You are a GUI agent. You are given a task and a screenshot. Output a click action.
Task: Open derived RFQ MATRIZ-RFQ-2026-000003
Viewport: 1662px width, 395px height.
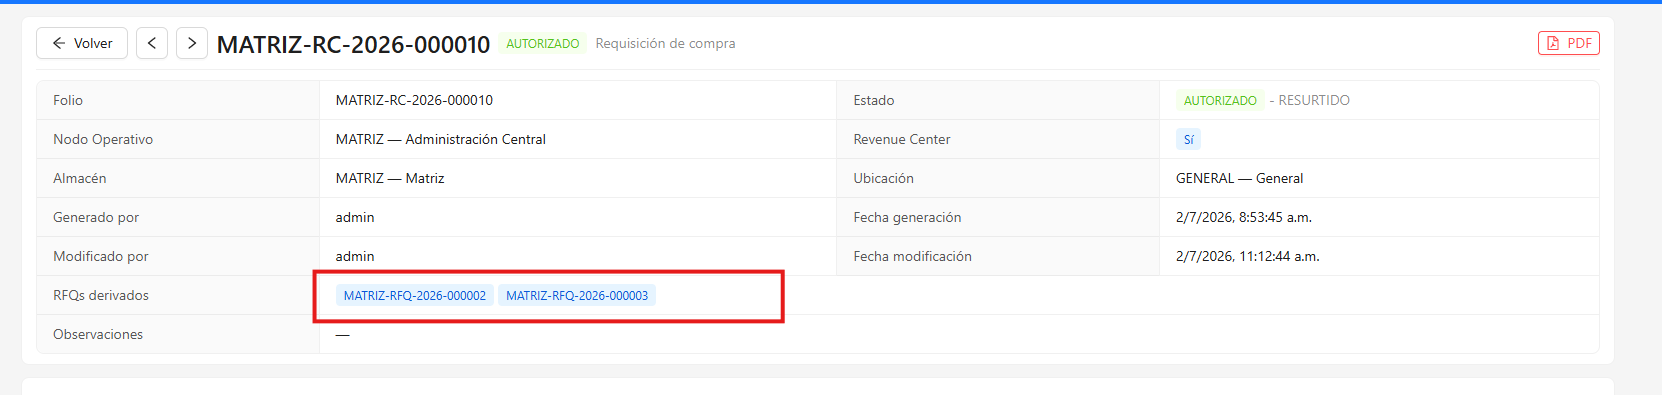[577, 295]
